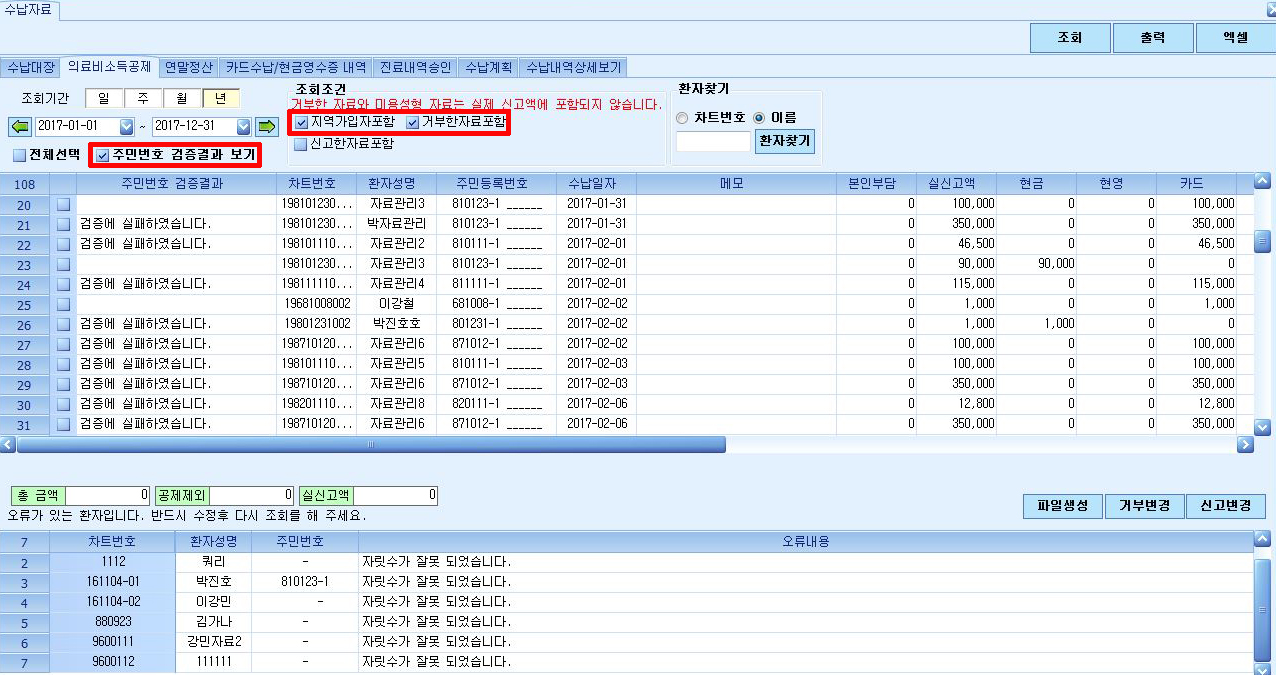Go to previous period with left green arrow
1278x675 pixels.
19,127
